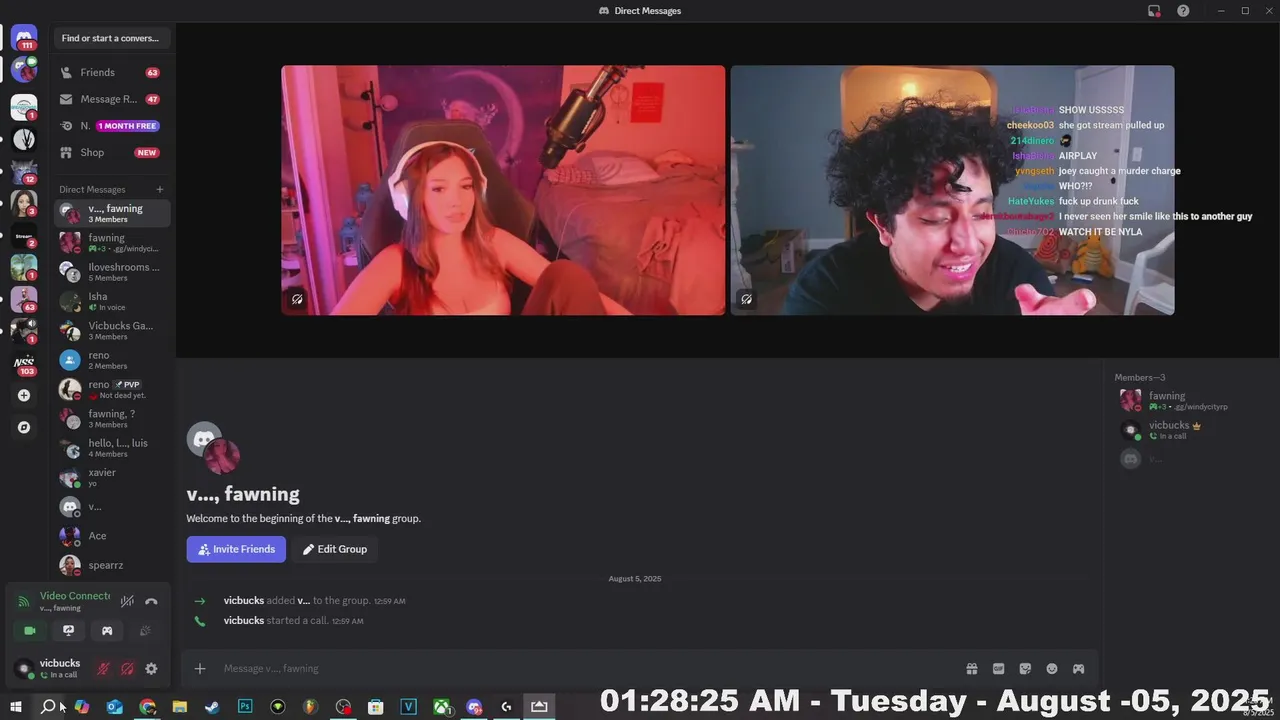The height and width of the screenshot is (720, 1280).
Task: Click Invite Friends button
Action: 236,549
